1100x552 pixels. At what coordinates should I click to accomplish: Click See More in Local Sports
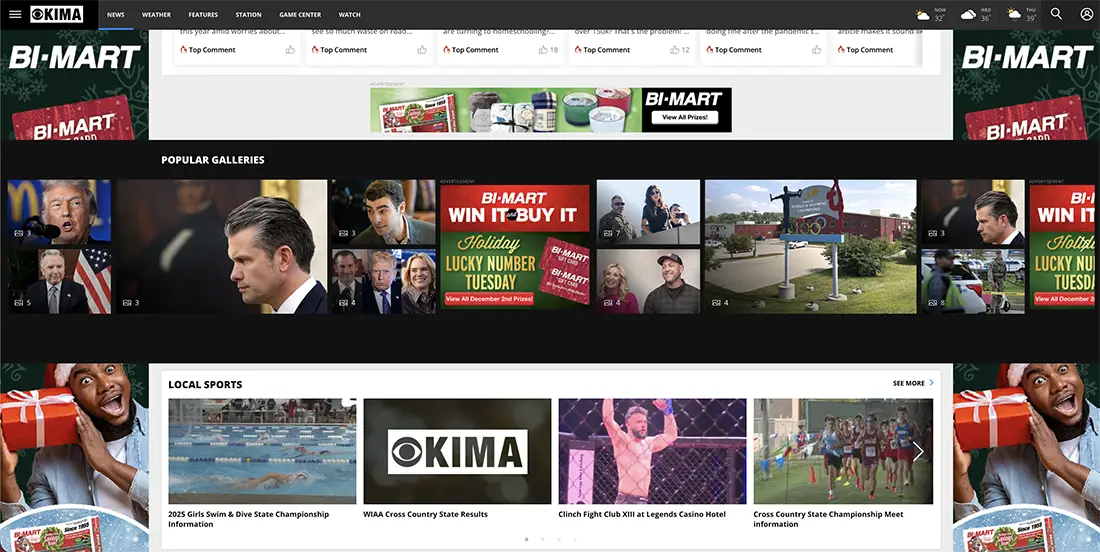(908, 383)
